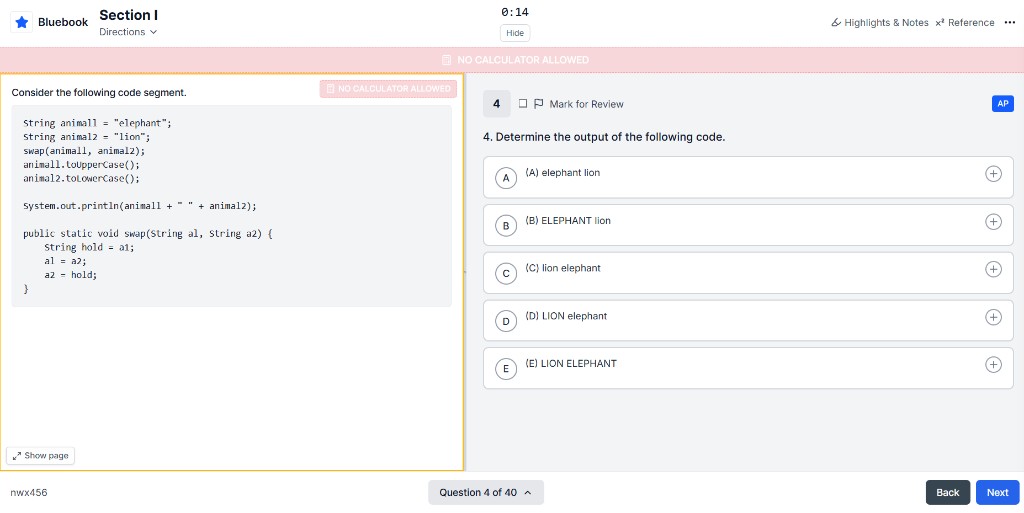Click the code line swap(animal1, animal2);
This screenshot has height=513, width=1024.
[x=84, y=151]
